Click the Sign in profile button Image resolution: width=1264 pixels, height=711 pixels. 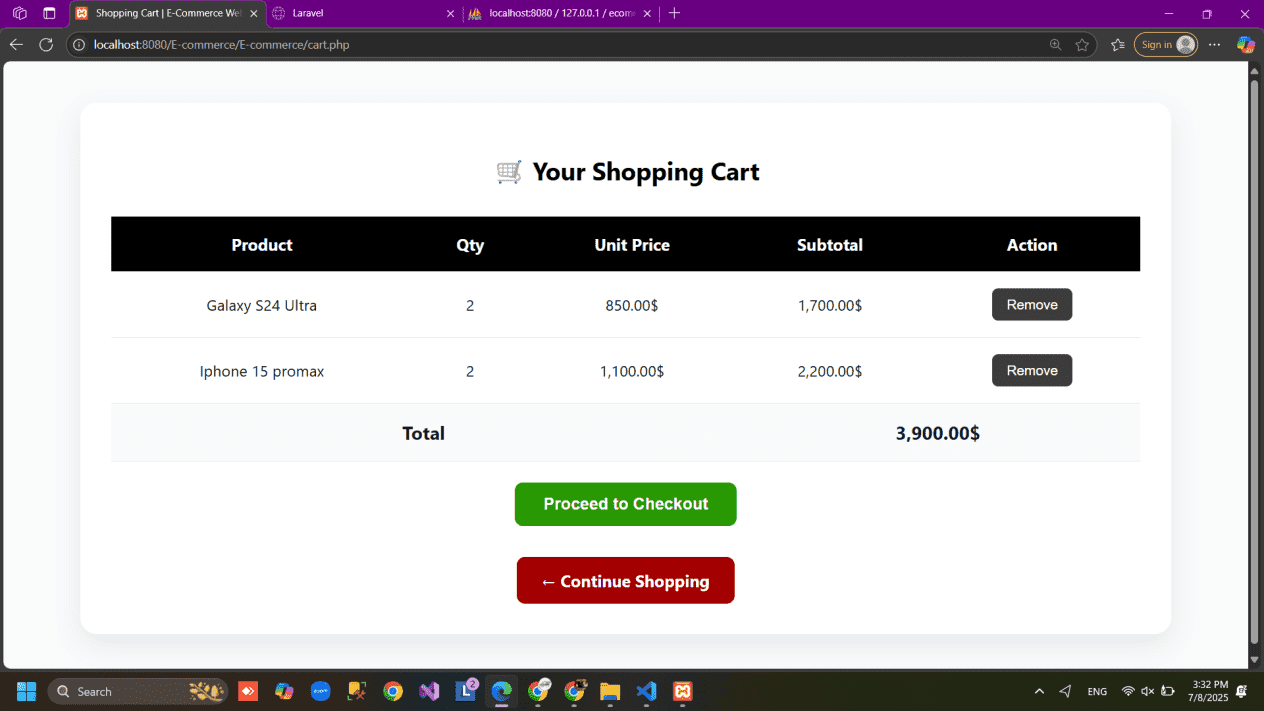click(x=1166, y=45)
